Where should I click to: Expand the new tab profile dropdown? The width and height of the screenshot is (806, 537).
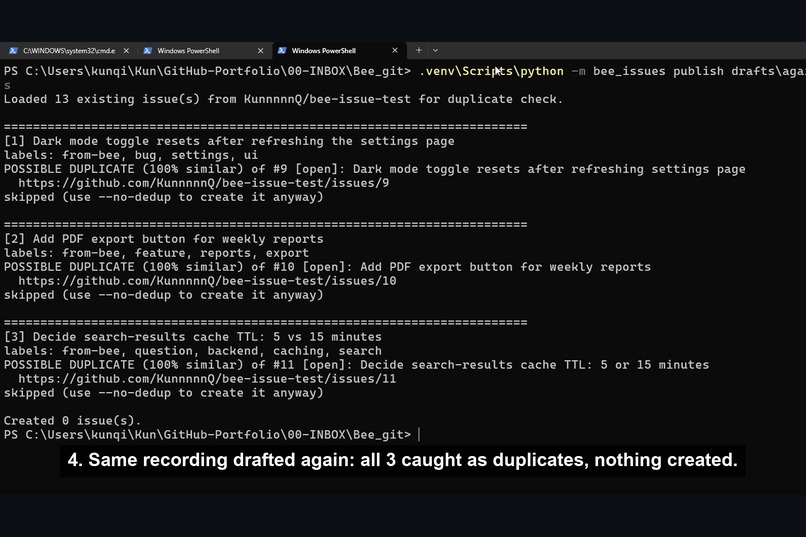[x=435, y=50]
